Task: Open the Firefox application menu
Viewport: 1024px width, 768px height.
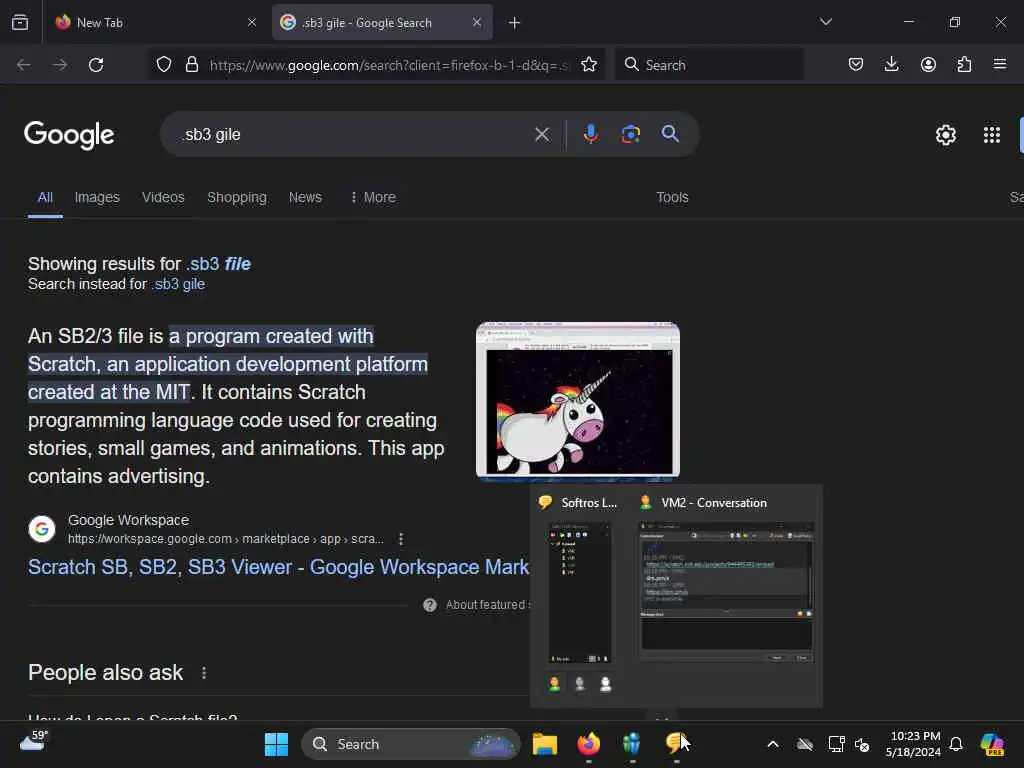Action: point(1000,65)
